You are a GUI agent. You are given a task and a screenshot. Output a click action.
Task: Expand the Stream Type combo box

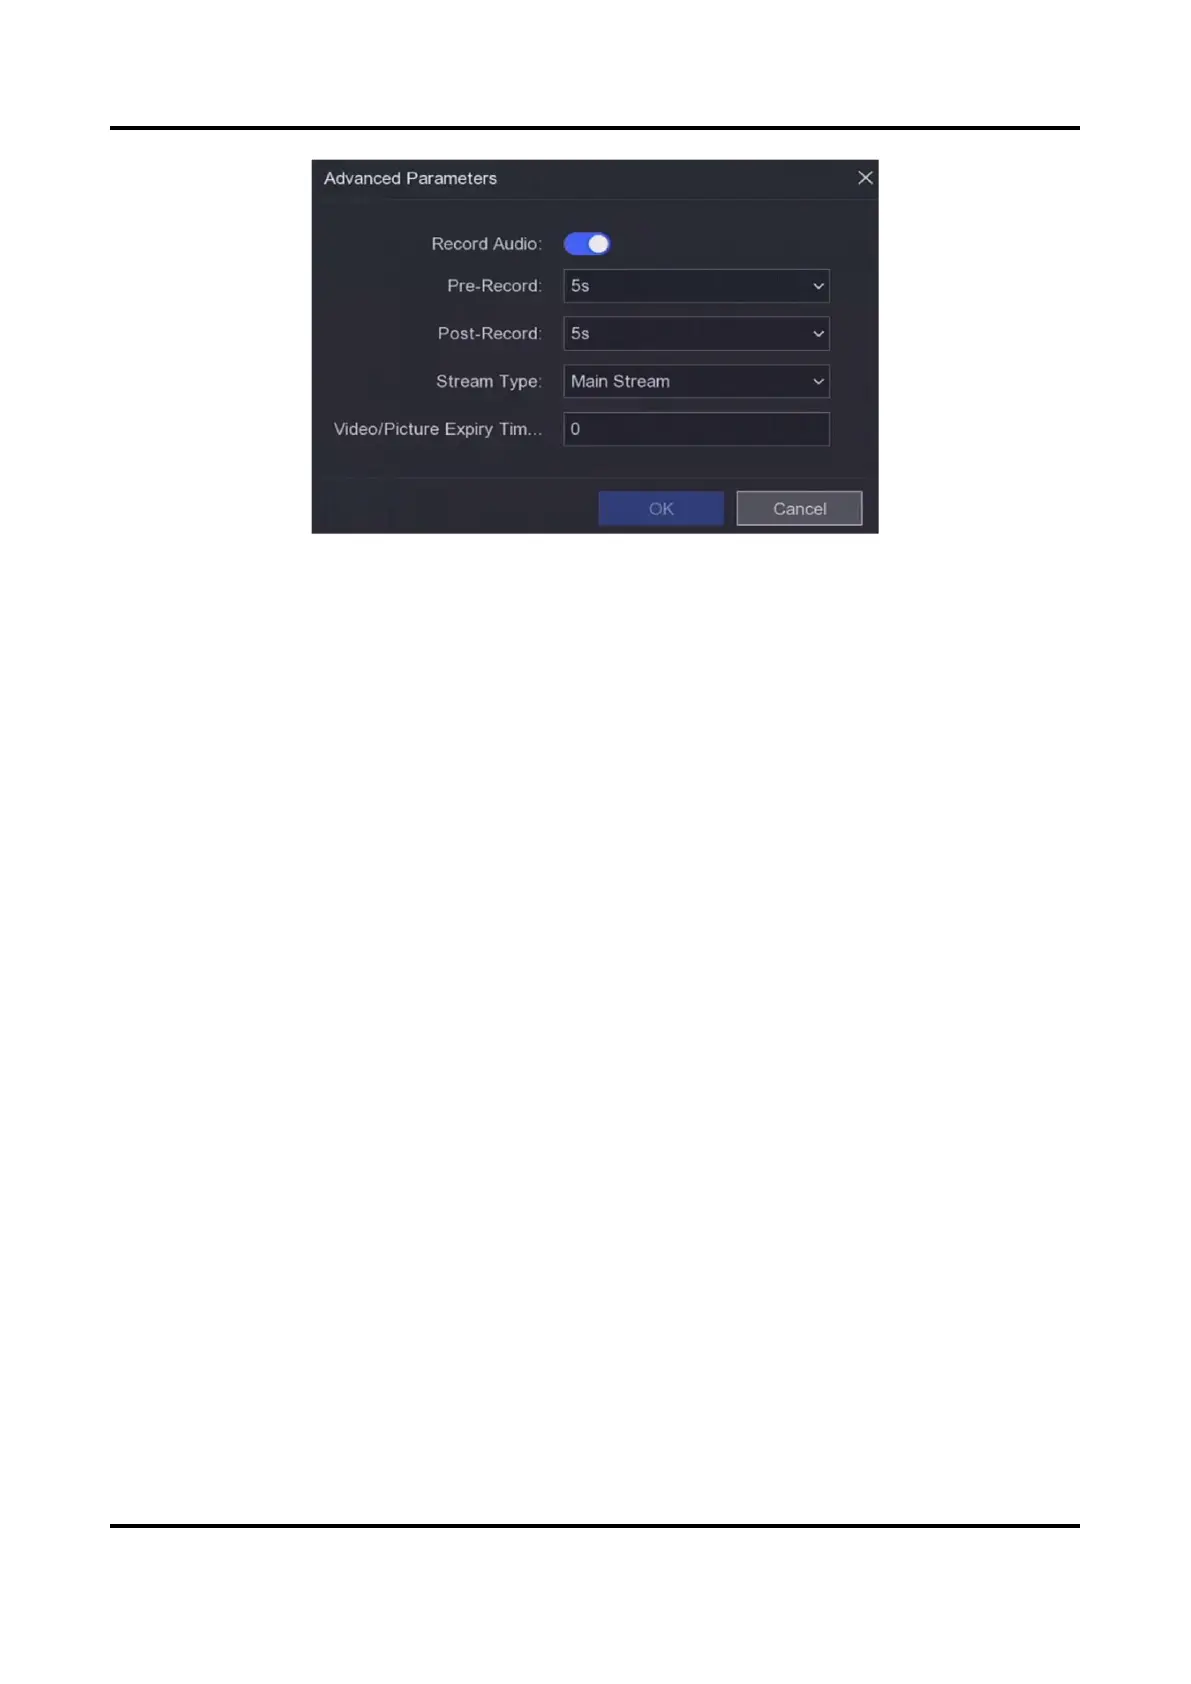696,381
